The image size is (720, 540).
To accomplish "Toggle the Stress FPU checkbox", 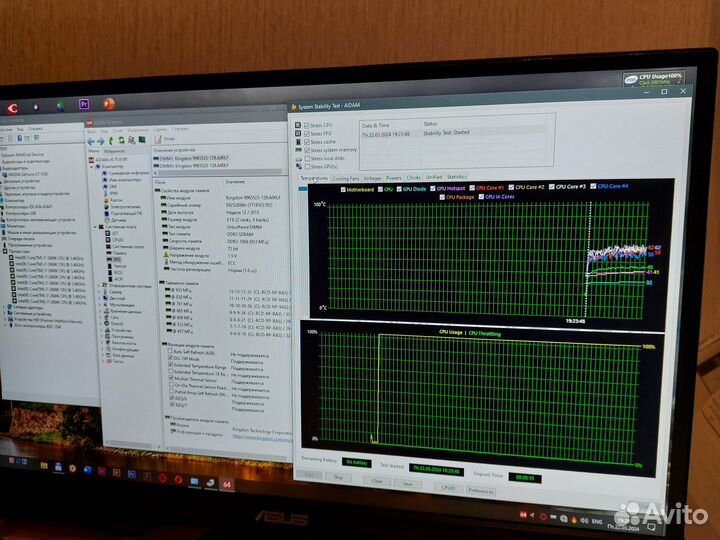I will 307,134.
